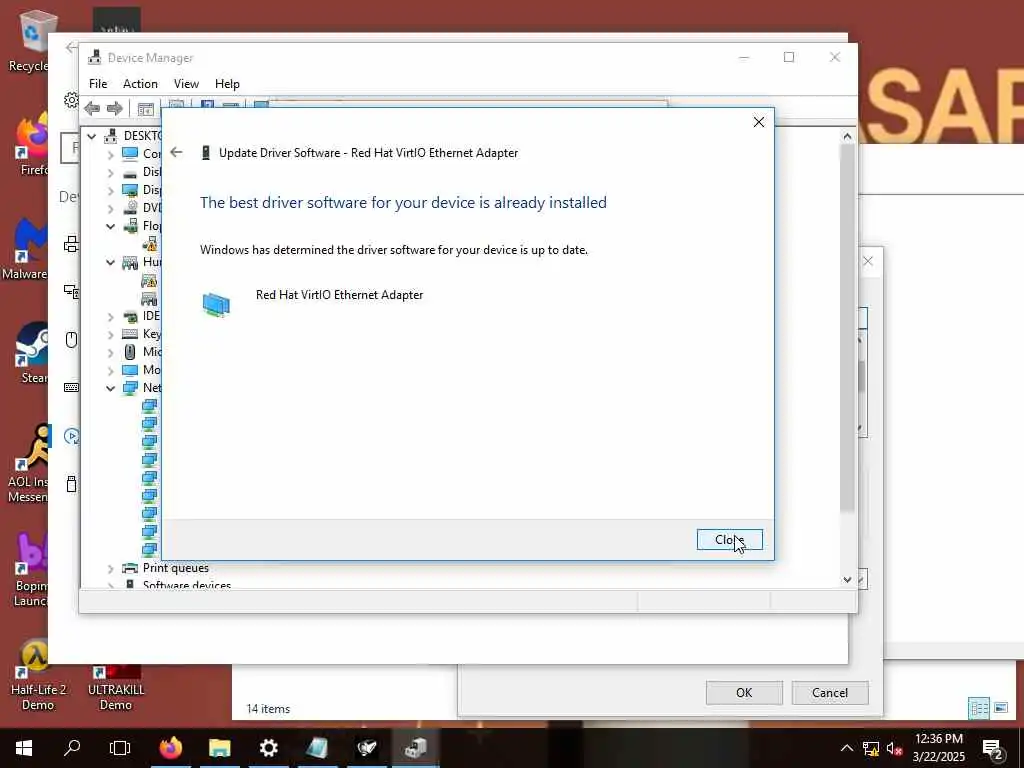Open Printers & scanners in Settings sidebar

click(x=71, y=244)
